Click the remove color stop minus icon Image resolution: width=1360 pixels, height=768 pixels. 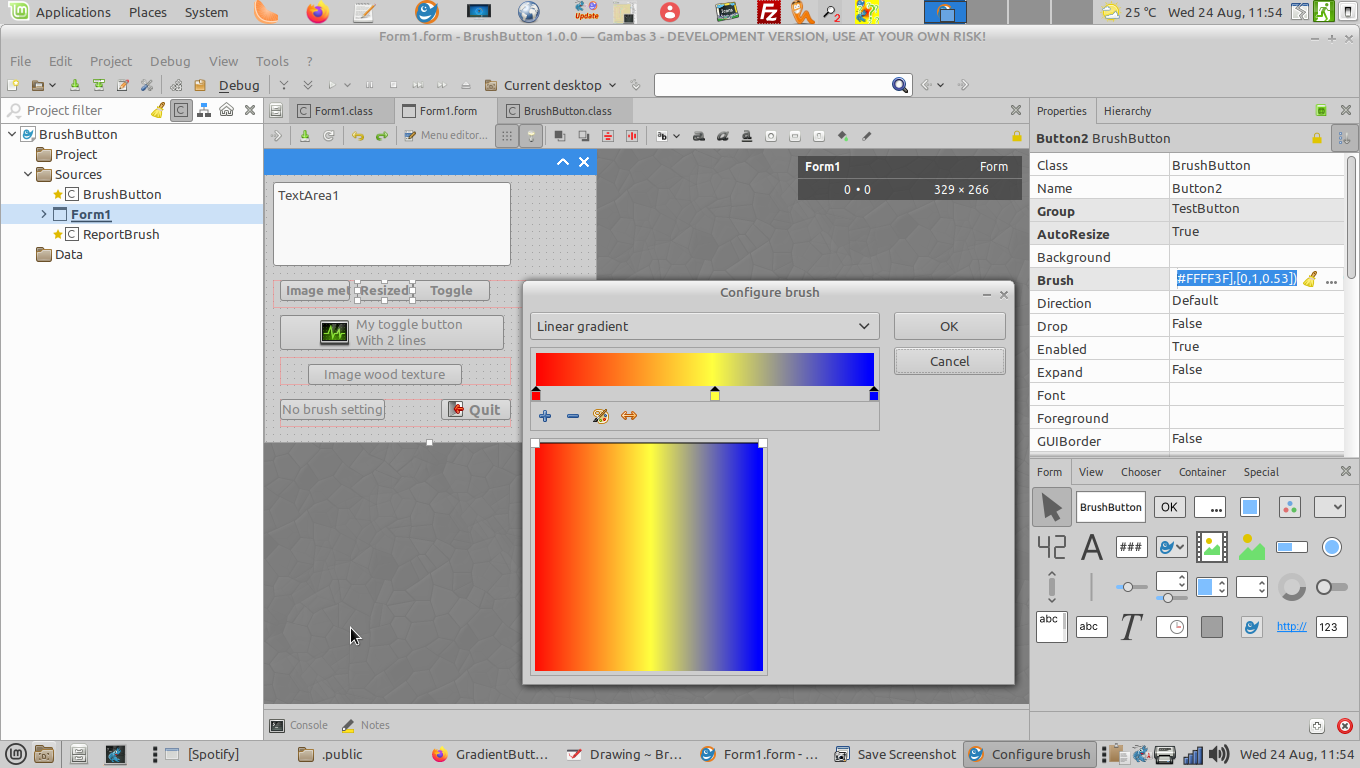[573, 416]
